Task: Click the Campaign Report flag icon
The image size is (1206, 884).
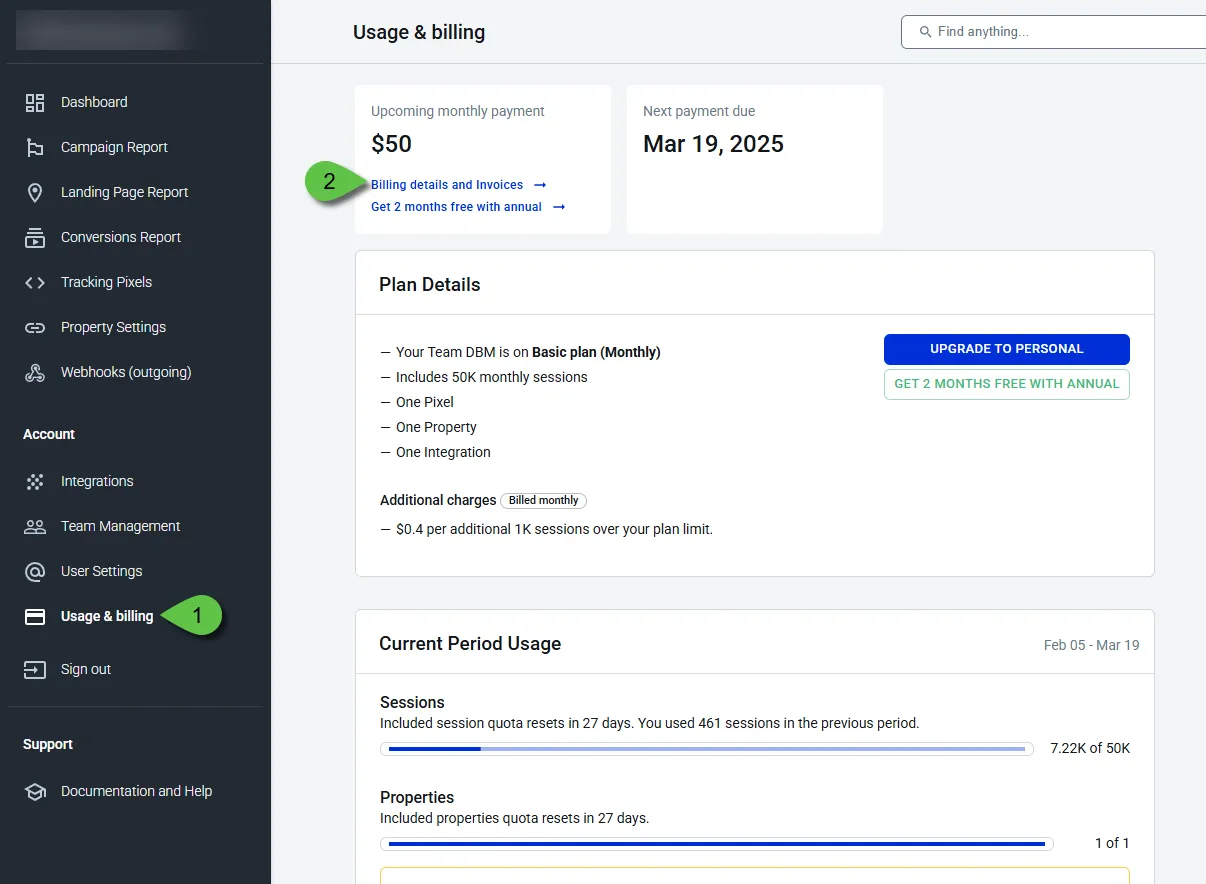Action: click(x=35, y=147)
